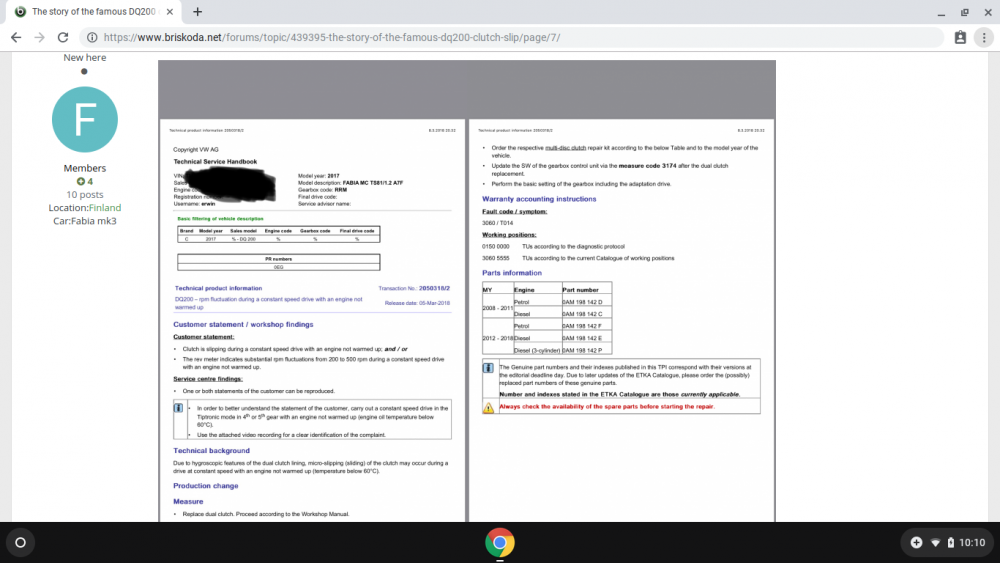Click the Wi-Fi icon in the tray

coord(935,543)
